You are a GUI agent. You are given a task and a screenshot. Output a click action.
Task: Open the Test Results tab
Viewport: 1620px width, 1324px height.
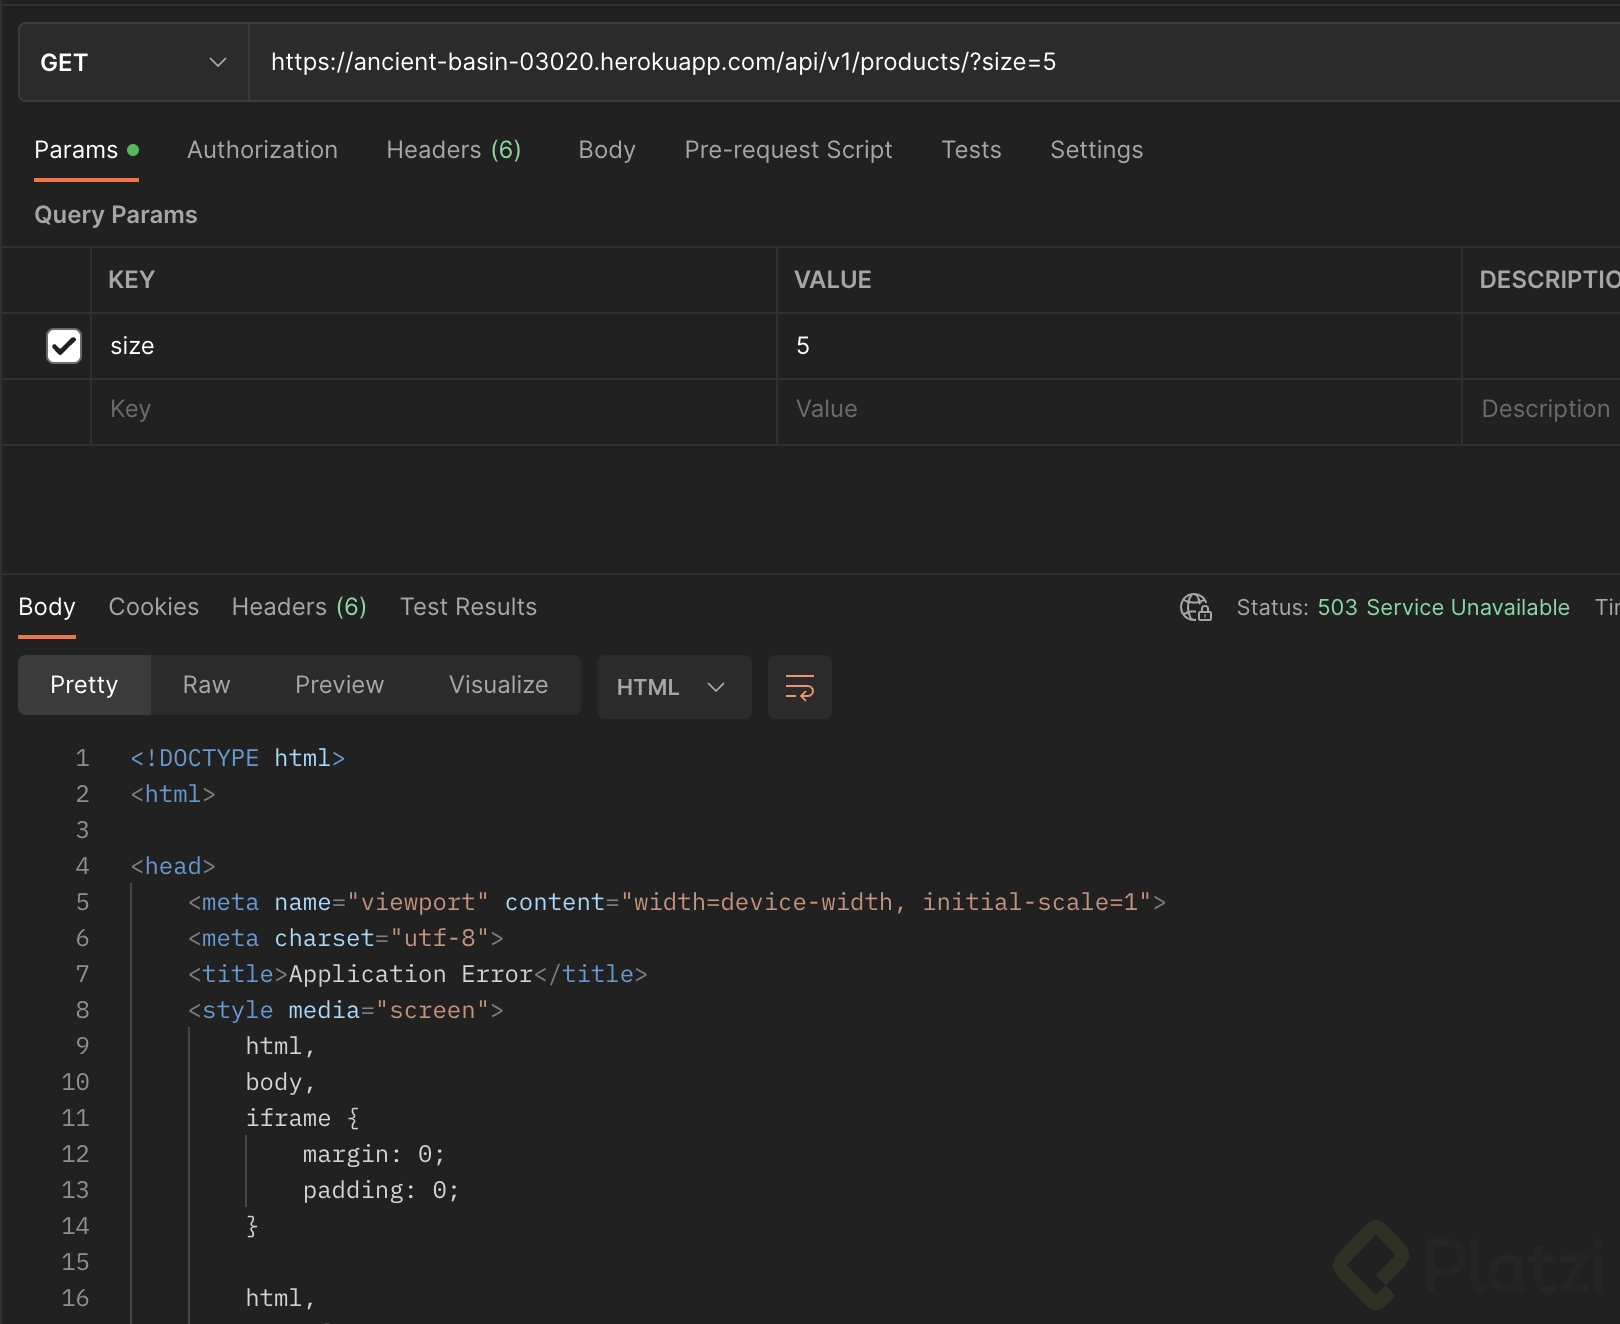tap(468, 607)
